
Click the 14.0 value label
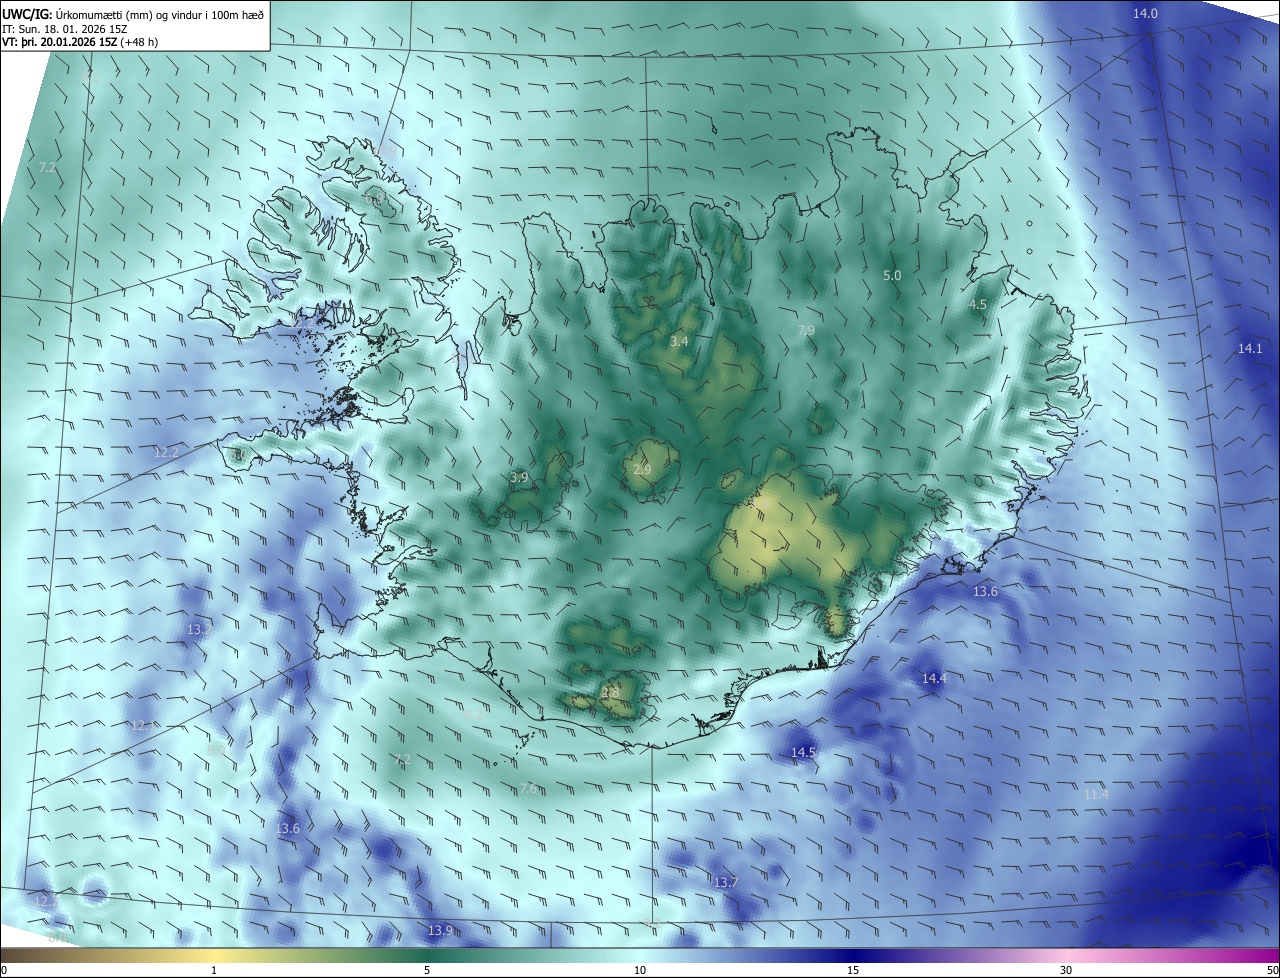[x=1145, y=13]
